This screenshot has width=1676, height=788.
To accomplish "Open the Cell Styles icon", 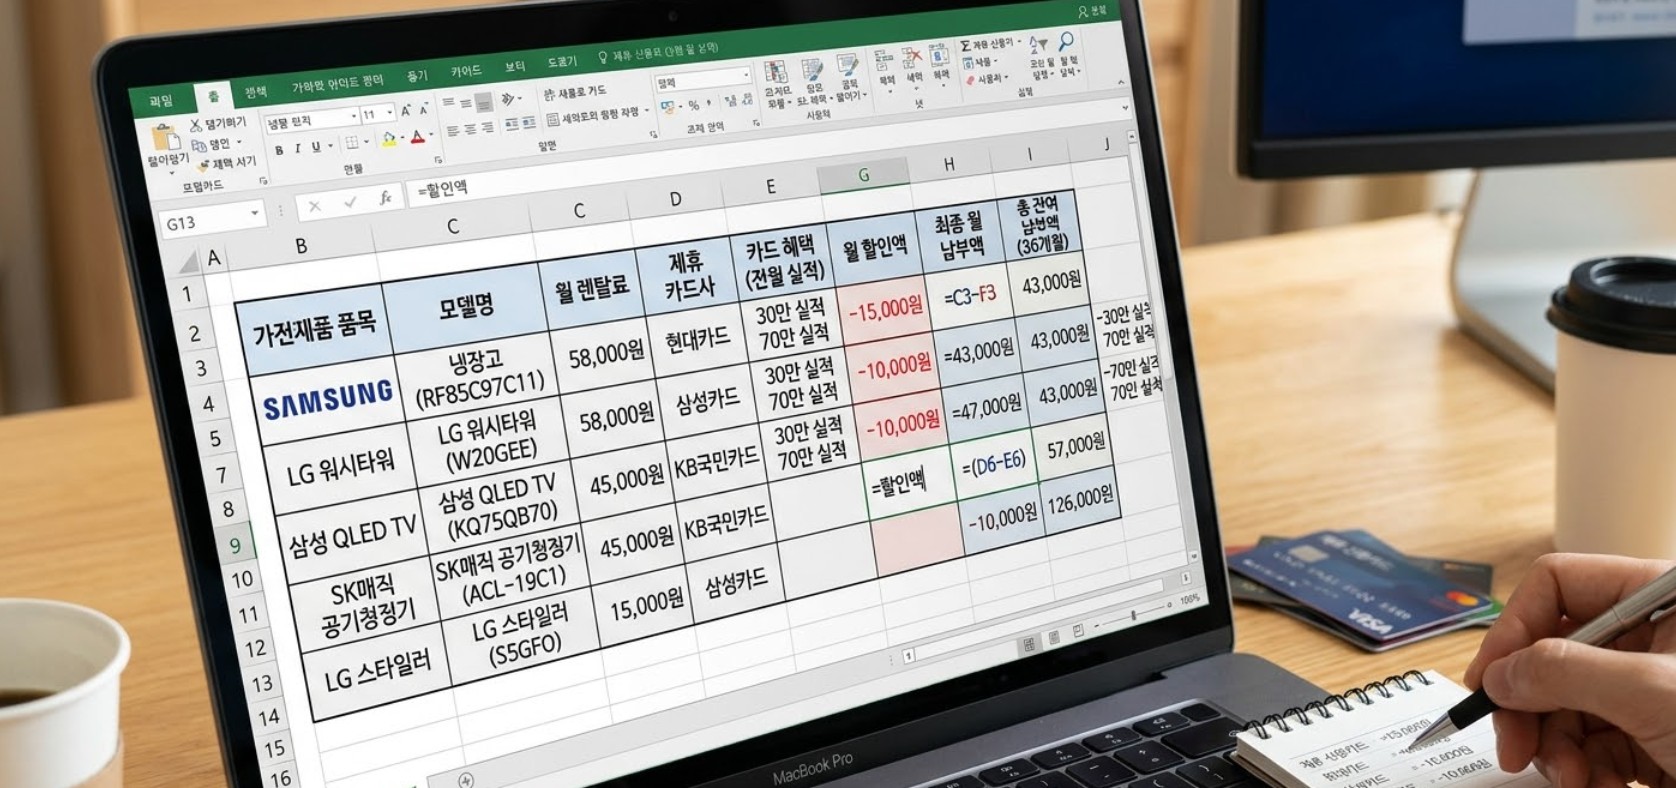I will coord(848,63).
